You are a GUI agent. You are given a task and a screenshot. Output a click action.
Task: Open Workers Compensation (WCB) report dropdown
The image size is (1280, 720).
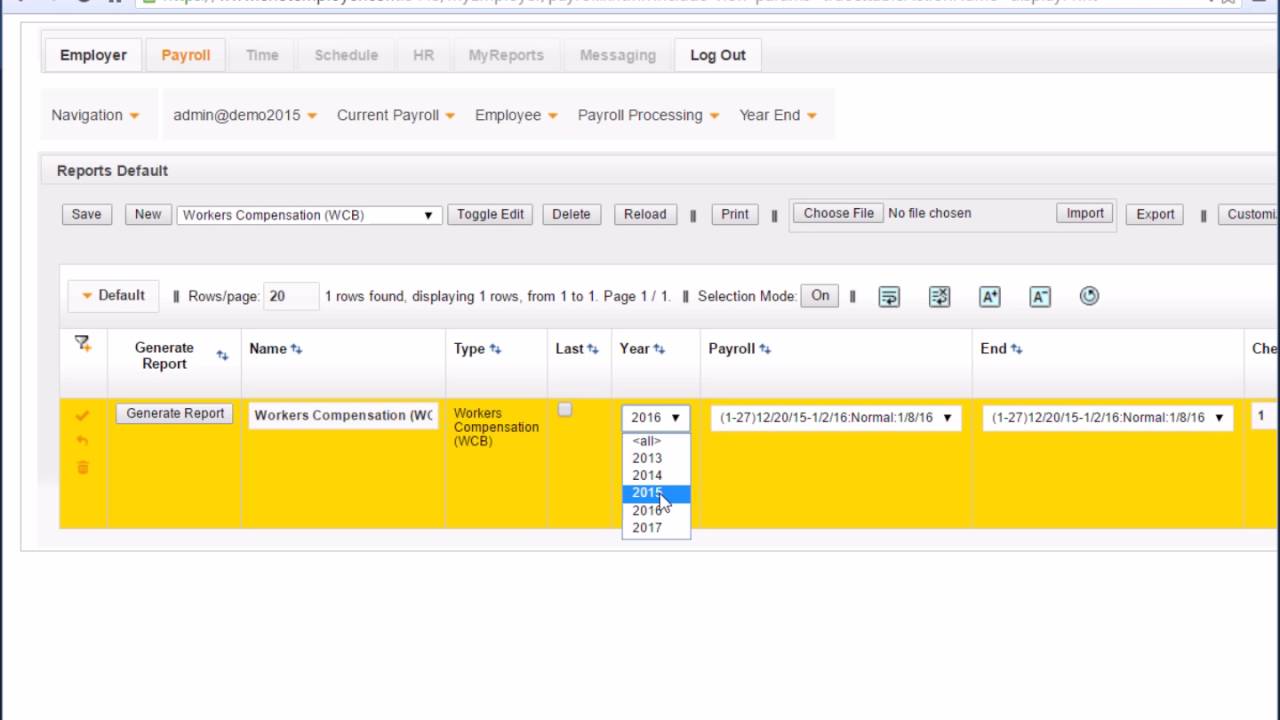point(309,215)
